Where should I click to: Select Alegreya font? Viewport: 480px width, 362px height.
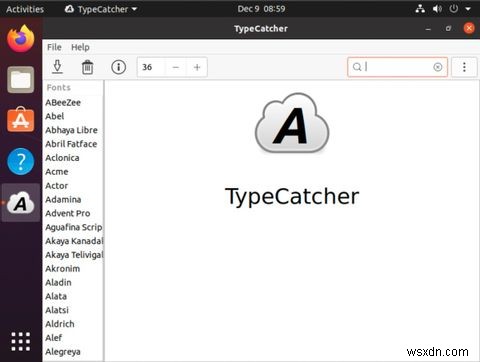coord(73,352)
